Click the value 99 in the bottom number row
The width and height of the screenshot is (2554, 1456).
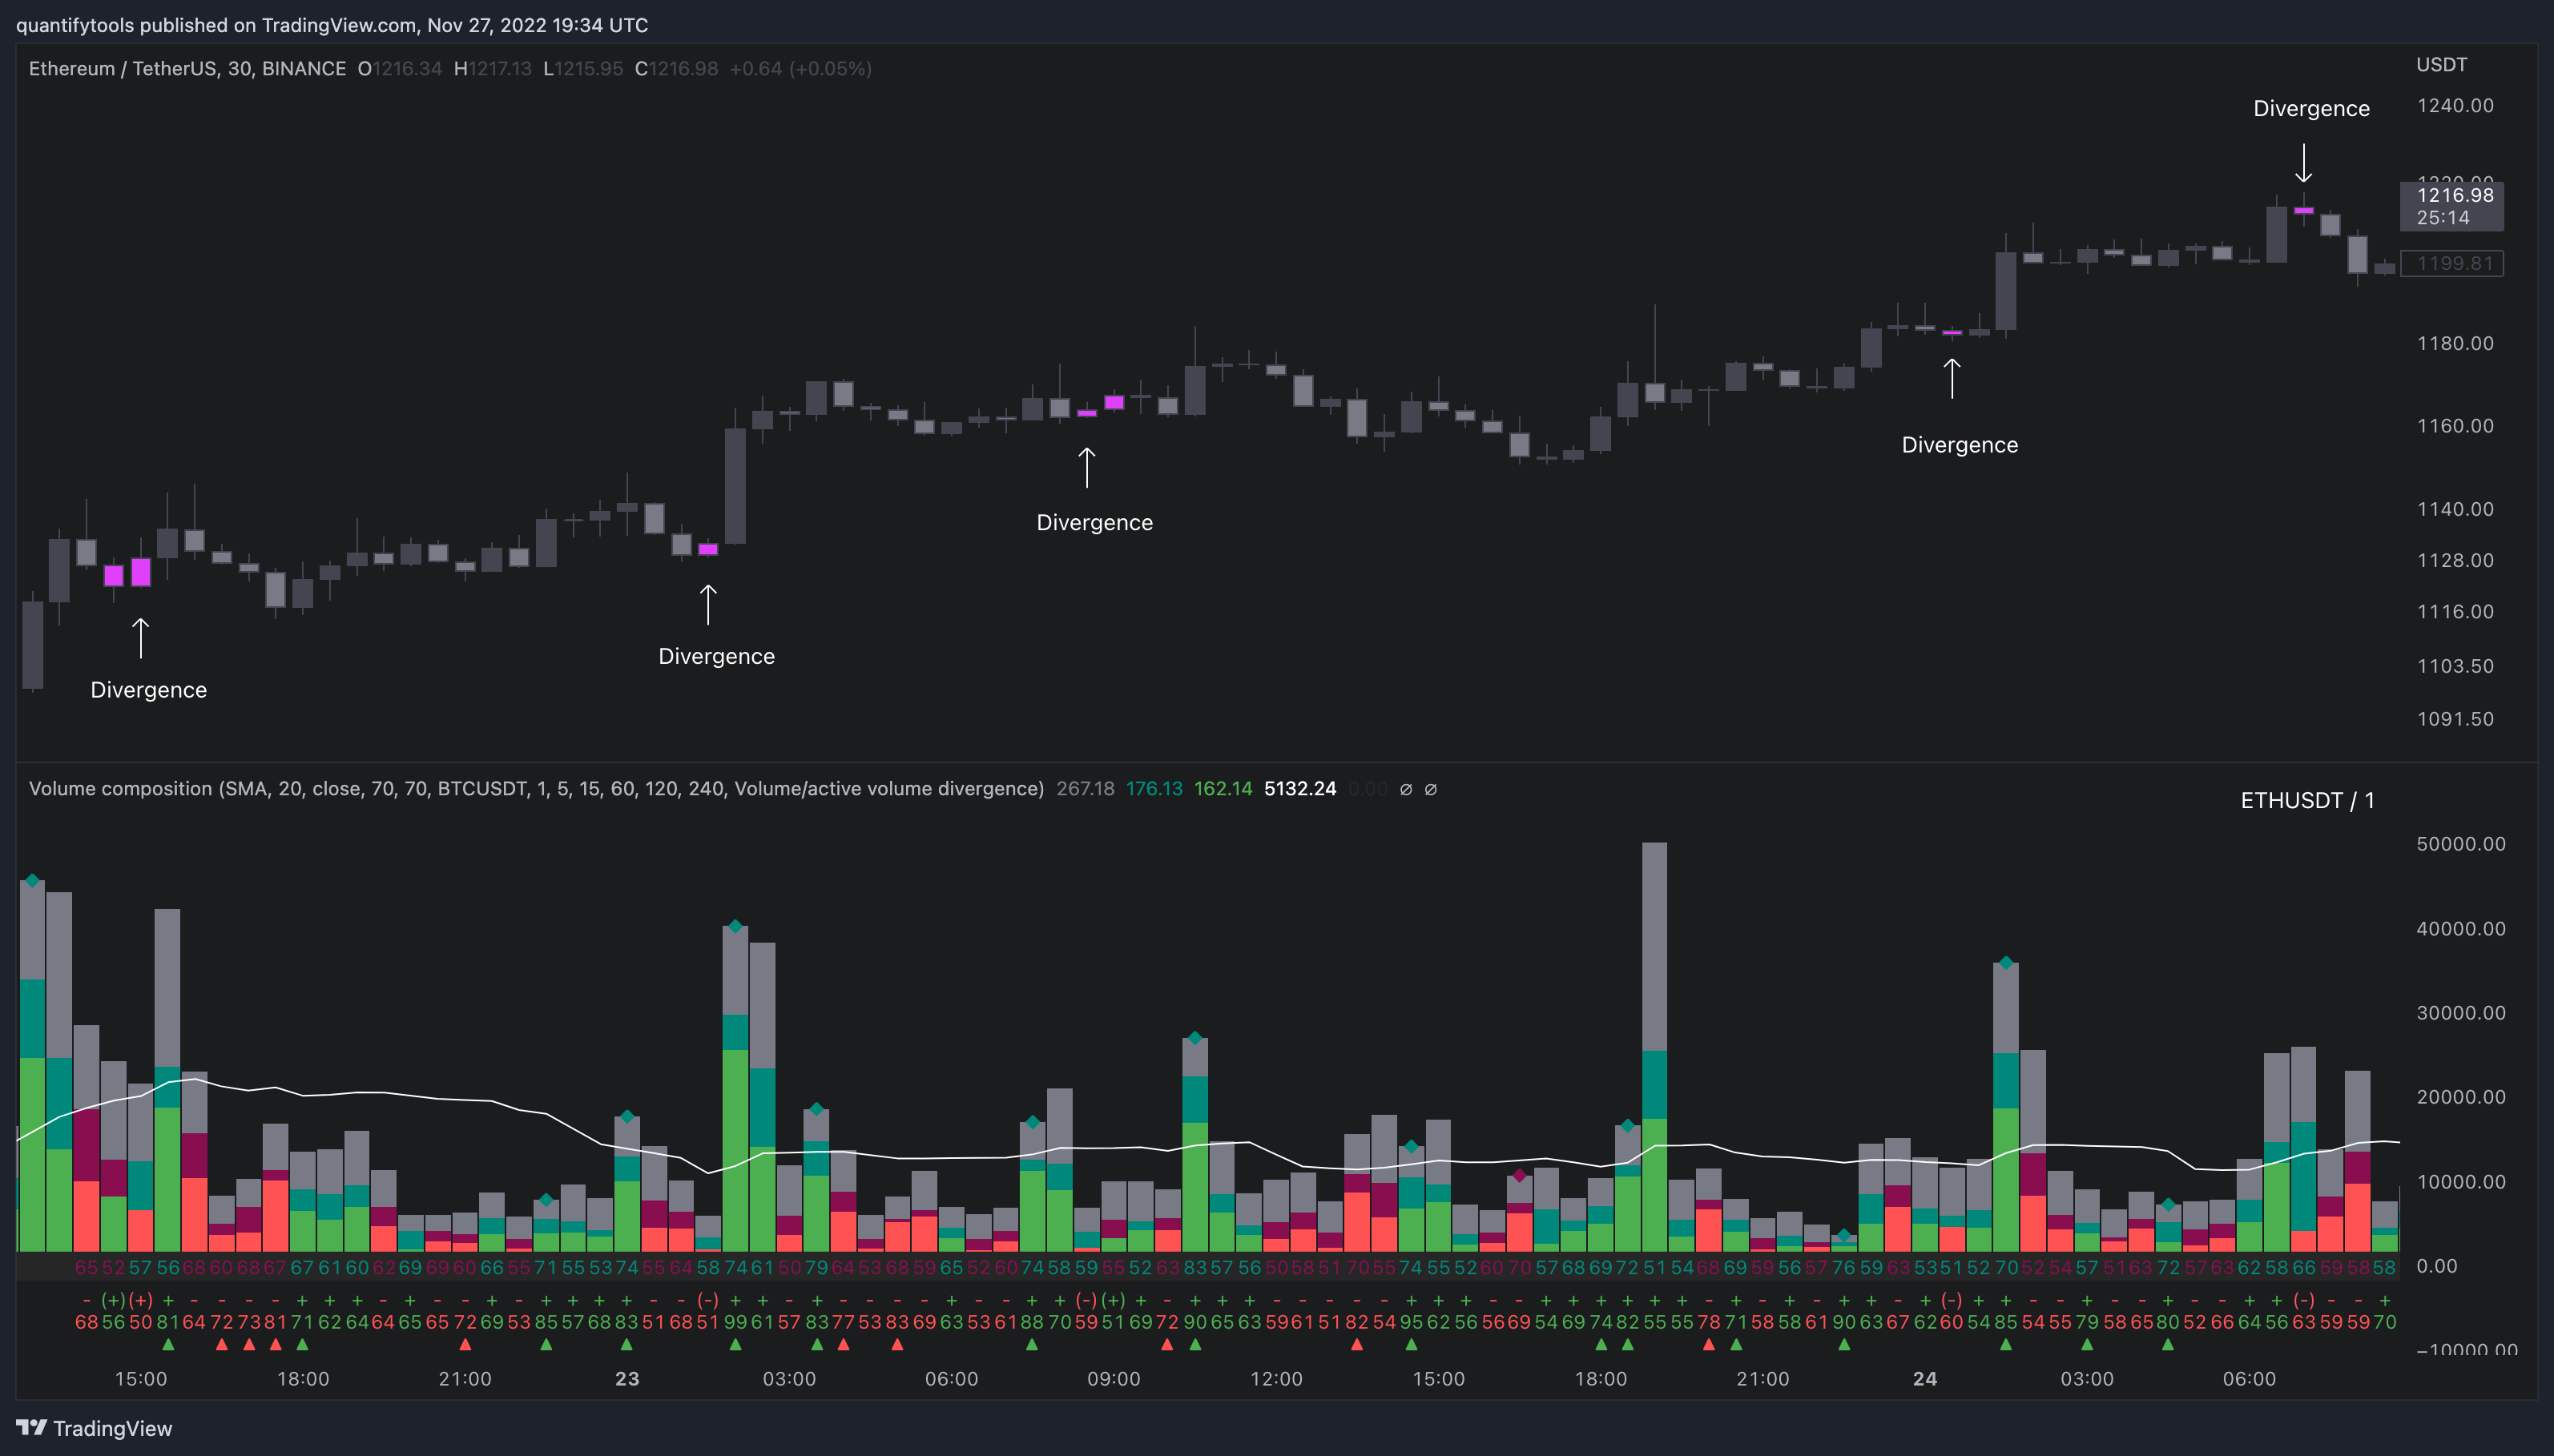tap(735, 1322)
